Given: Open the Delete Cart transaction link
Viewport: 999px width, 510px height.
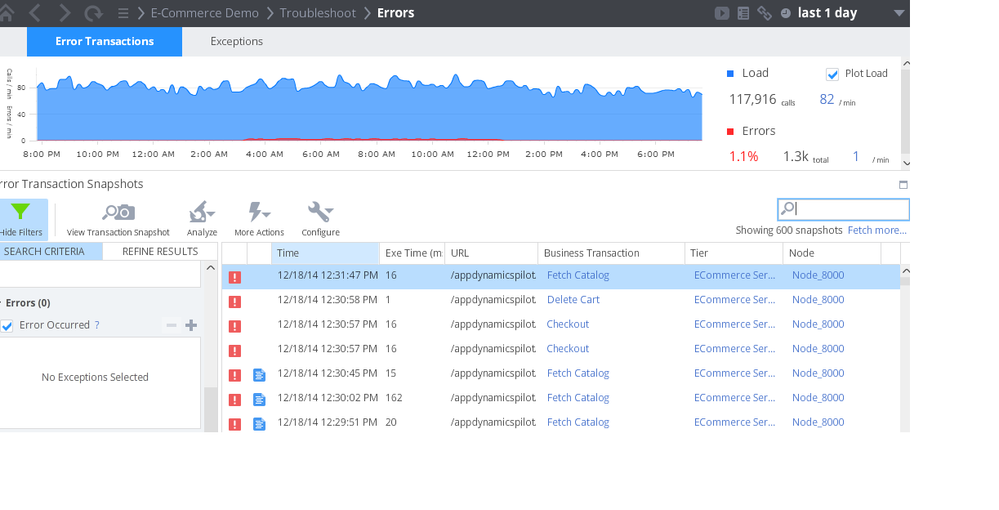Looking at the screenshot, I should [573, 300].
